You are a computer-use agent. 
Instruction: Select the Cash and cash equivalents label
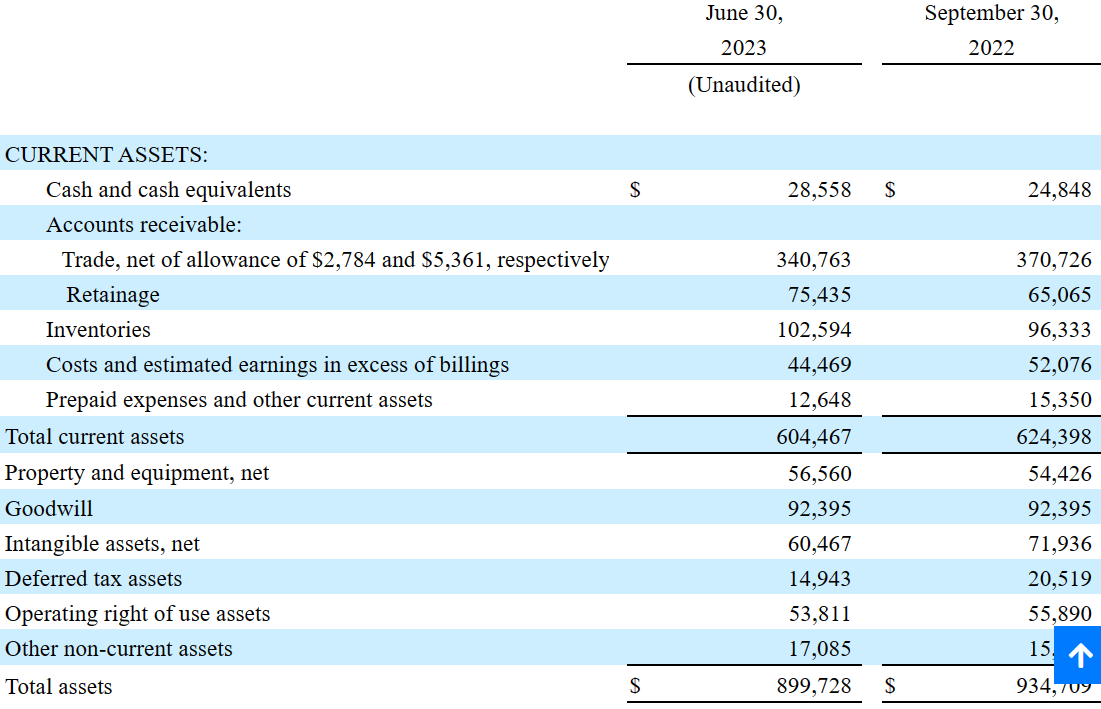(169, 190)
